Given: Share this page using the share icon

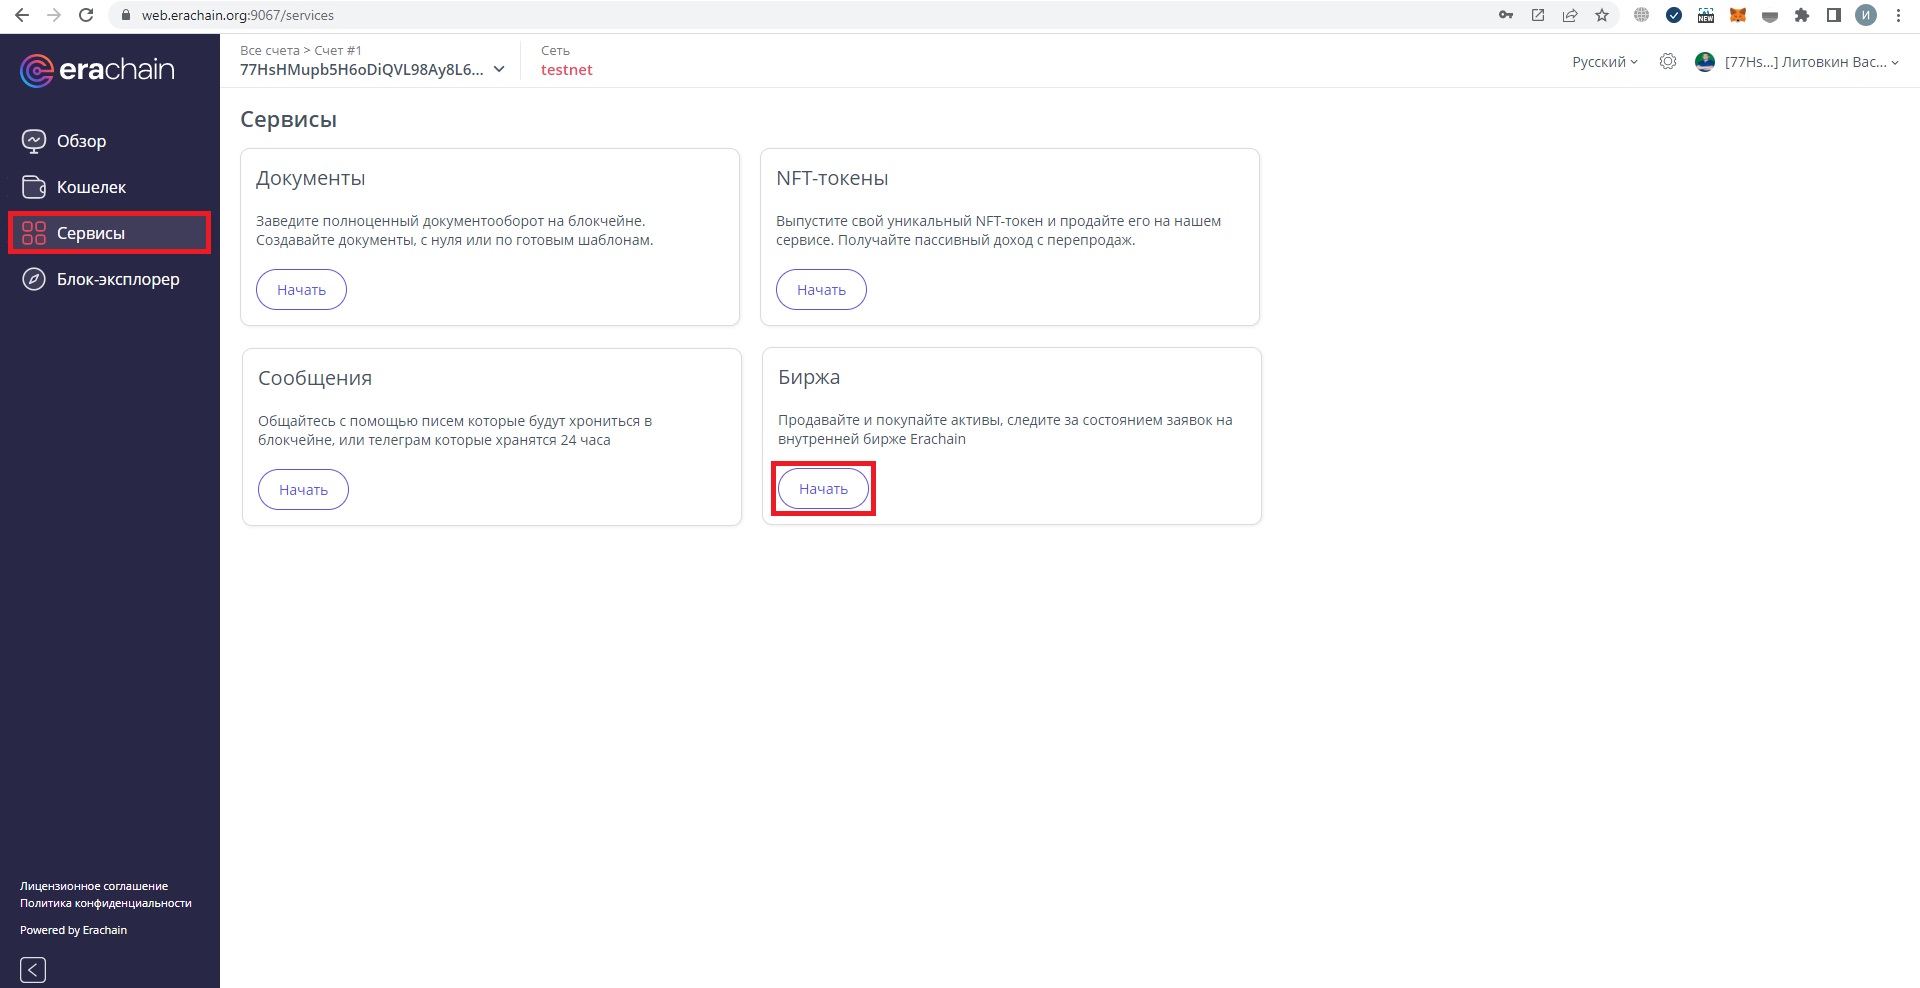Looking at the screenshot, I should tap(1570, 15).
